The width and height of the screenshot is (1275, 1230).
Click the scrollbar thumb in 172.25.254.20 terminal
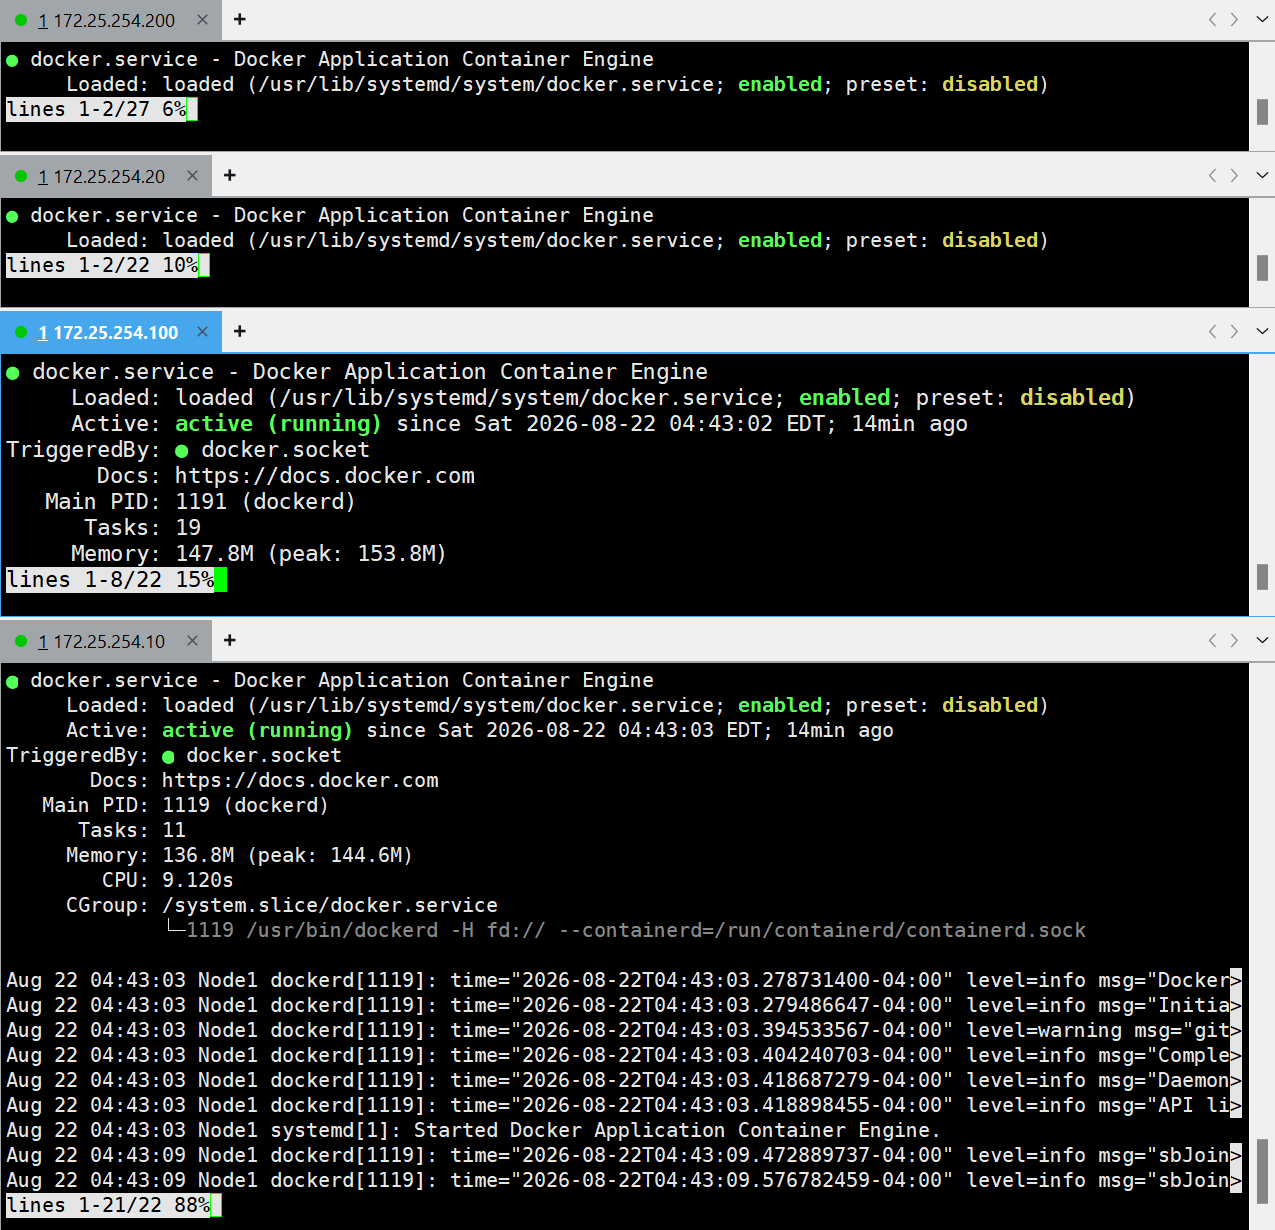click(x=1262, y=268)
